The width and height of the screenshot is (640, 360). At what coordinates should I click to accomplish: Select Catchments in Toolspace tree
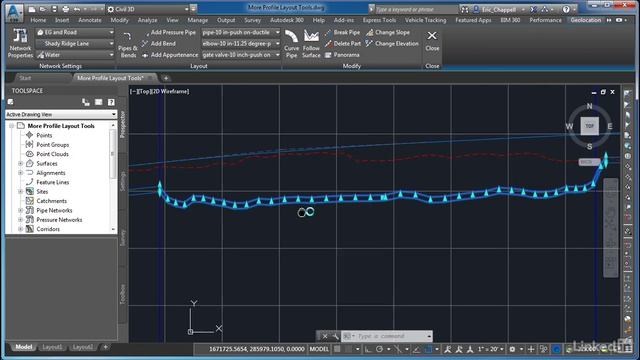51,201
